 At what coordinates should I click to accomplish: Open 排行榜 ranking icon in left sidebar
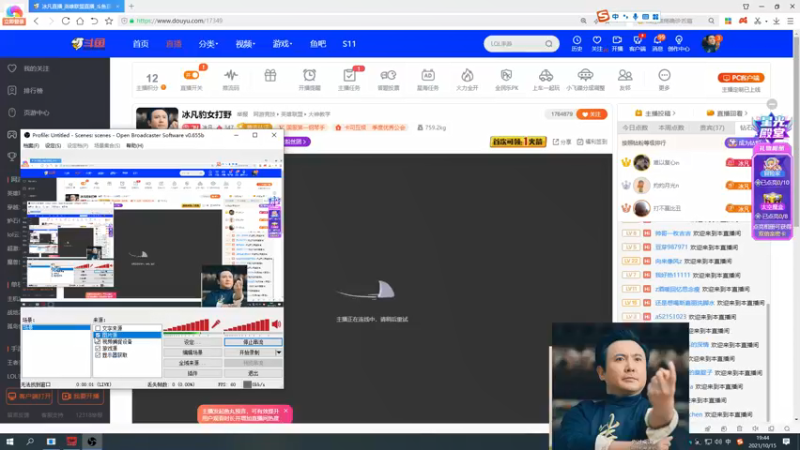[12, 90]
